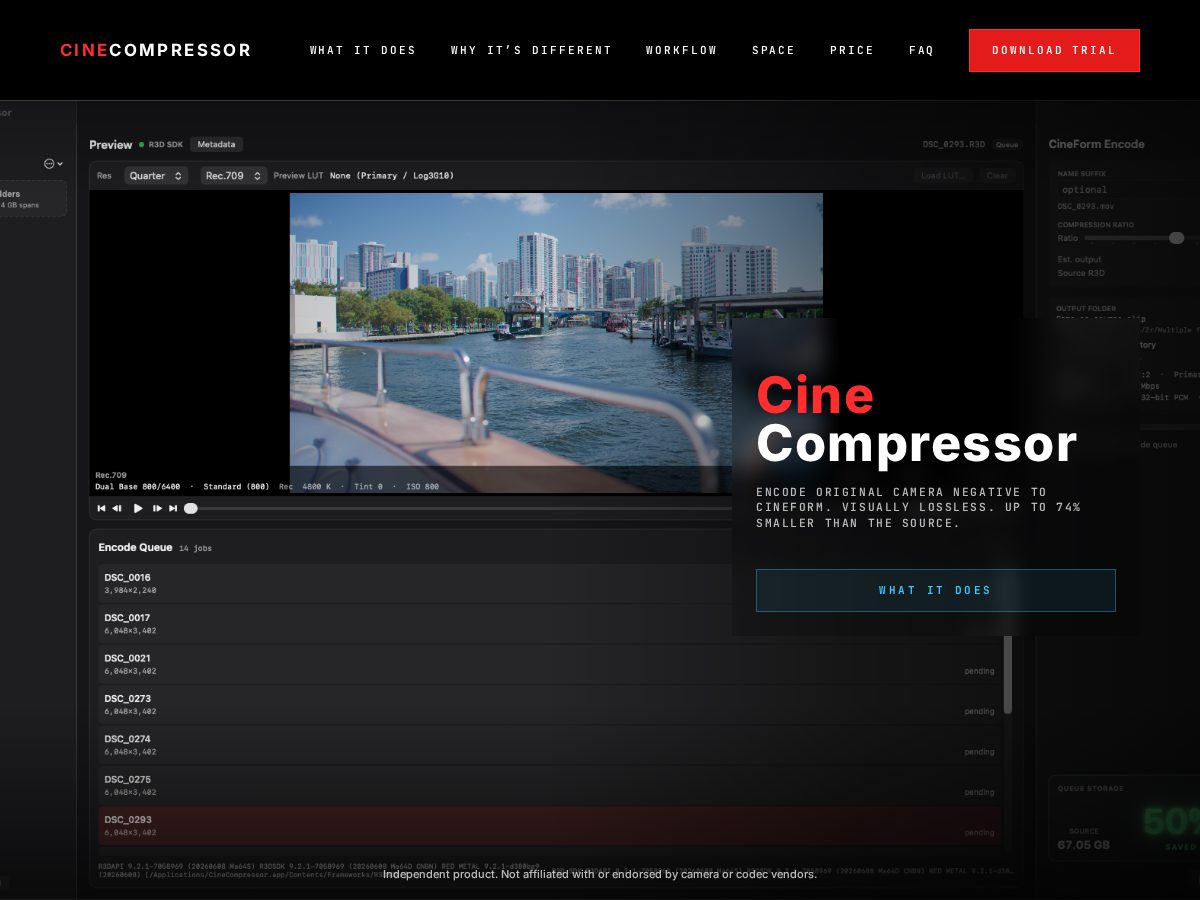Skip to start of clip
The height and width of the screenshot is (900, 1200).
(x=101, y=508)
